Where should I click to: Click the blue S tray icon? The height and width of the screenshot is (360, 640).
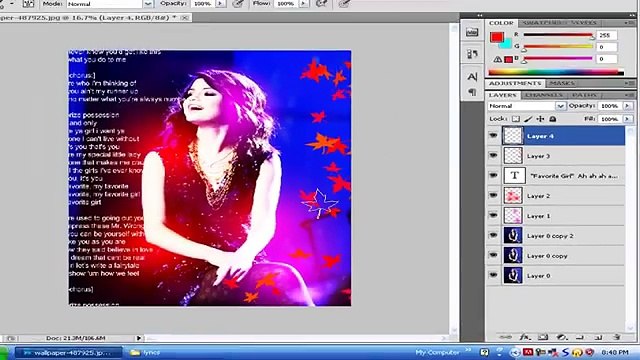(565, 352)
